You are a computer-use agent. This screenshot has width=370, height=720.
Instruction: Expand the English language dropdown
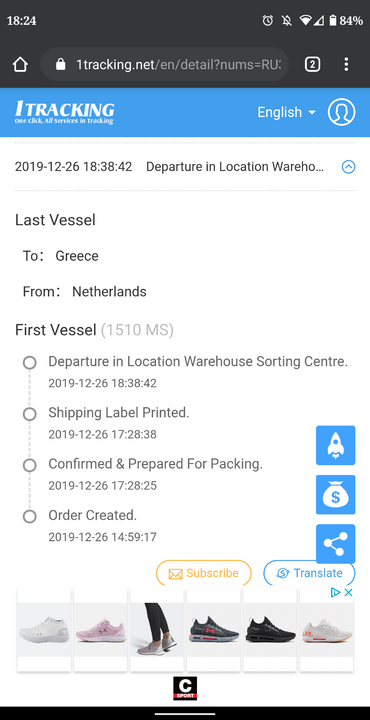[286, 112]
